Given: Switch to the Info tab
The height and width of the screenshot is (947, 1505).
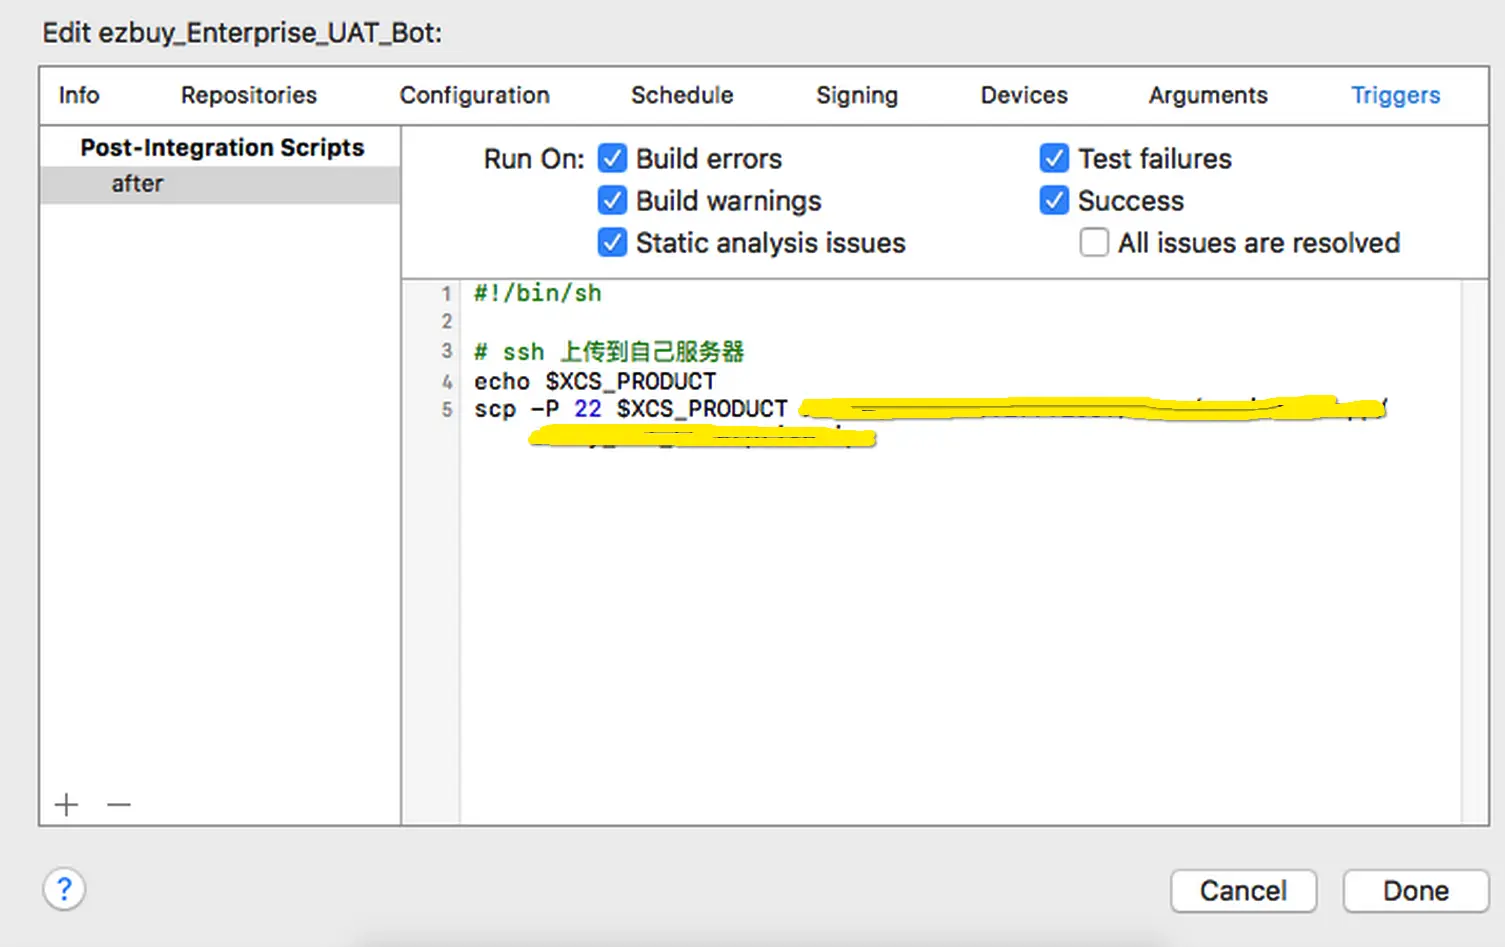Looking at the screenshot, I should coord(79,95).
